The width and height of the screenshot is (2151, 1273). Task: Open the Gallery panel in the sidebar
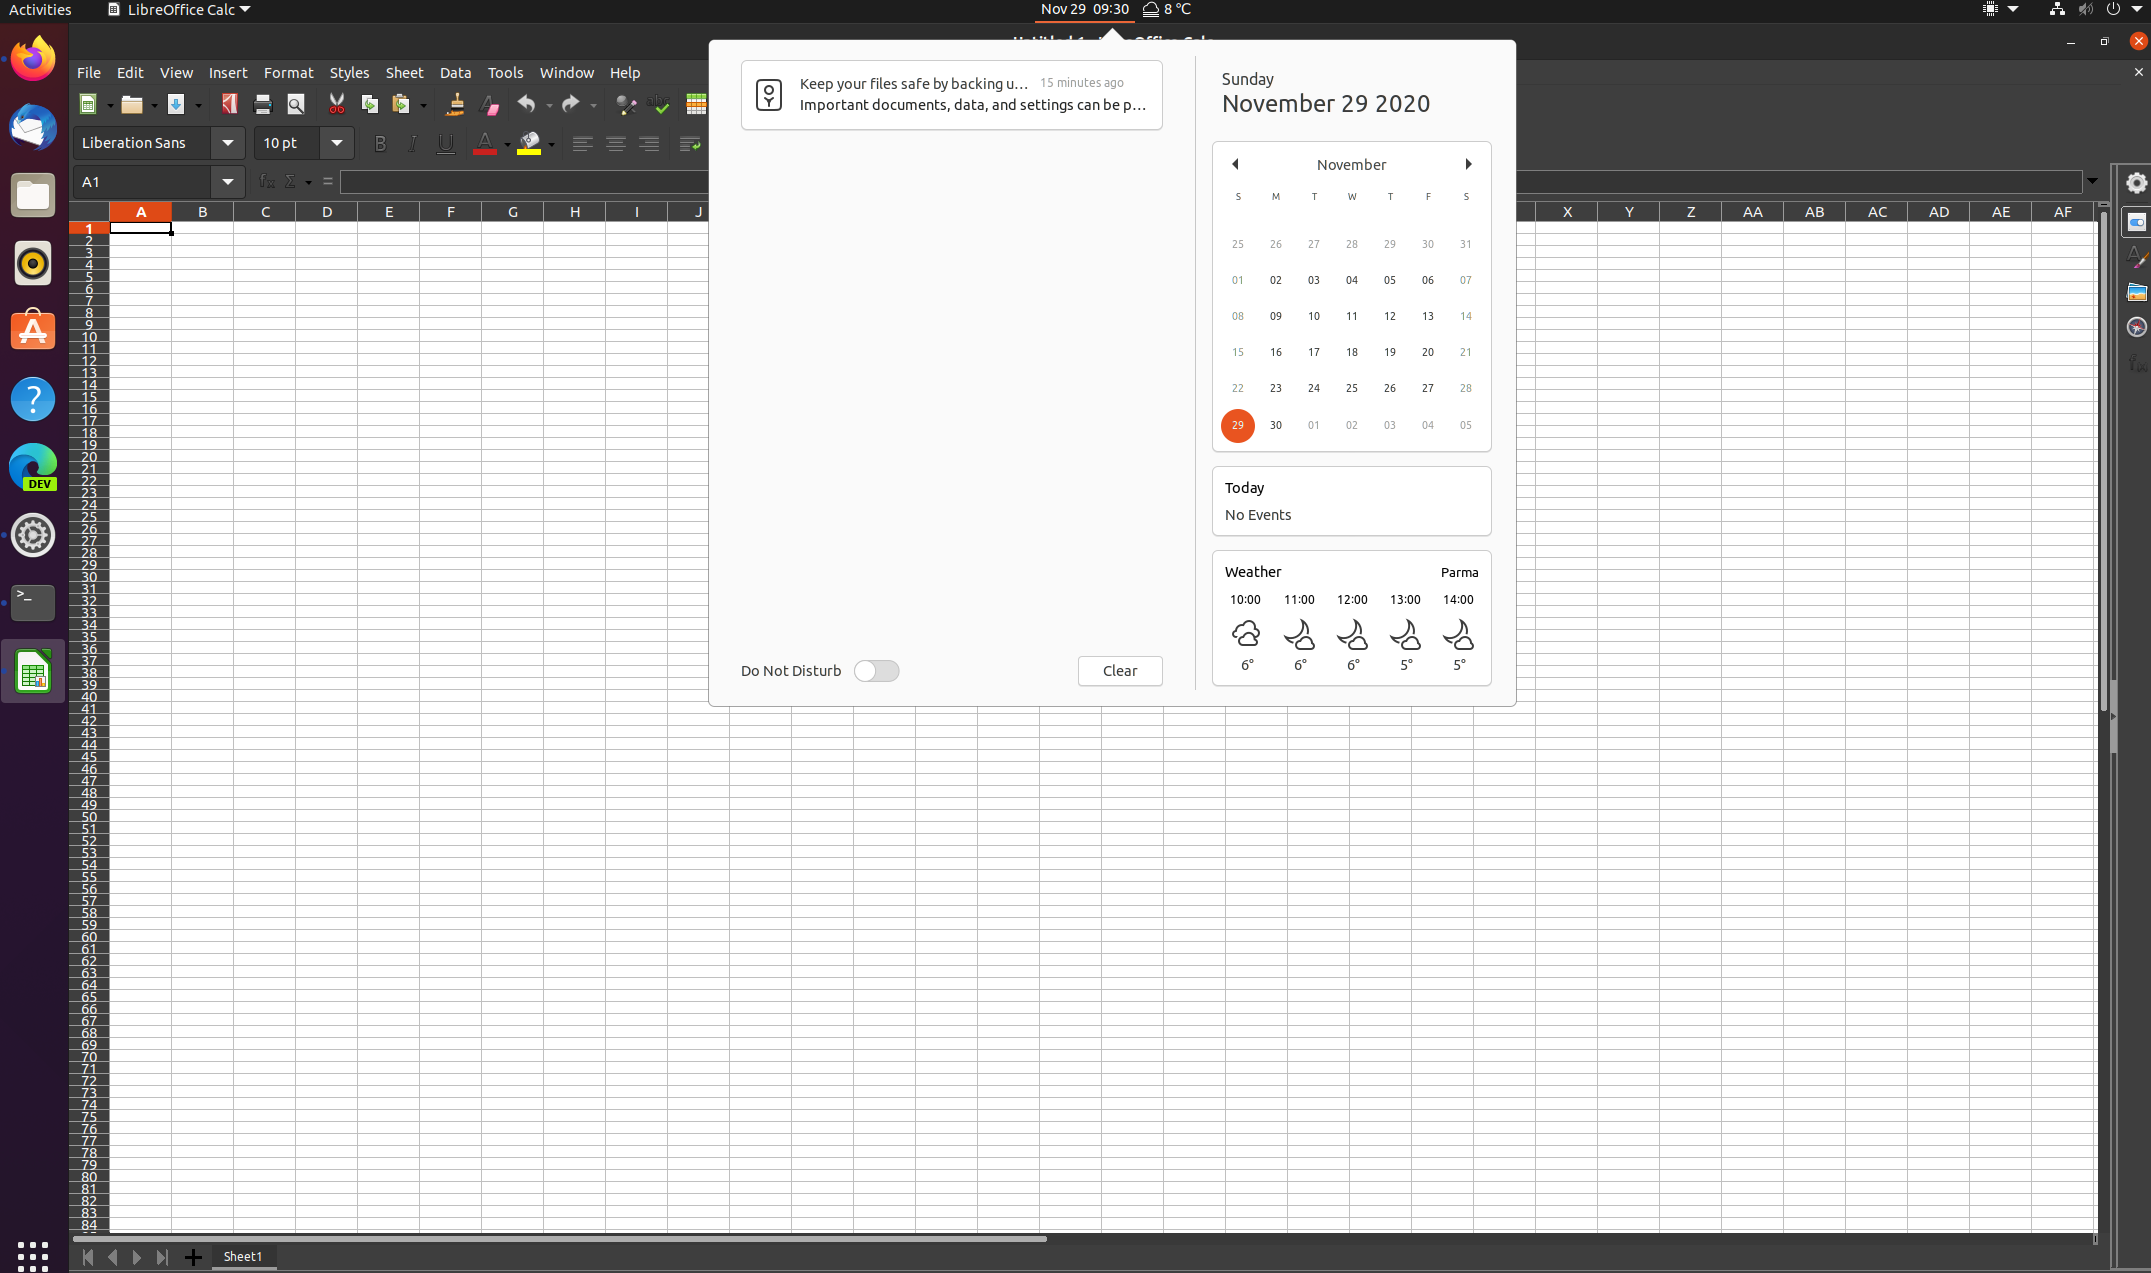[x=2137, y=291]
